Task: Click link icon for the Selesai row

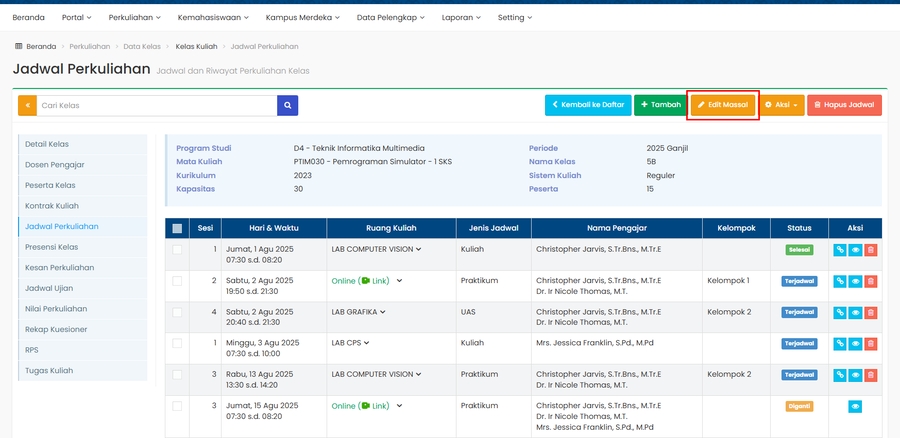Action: tap(840, 250)
